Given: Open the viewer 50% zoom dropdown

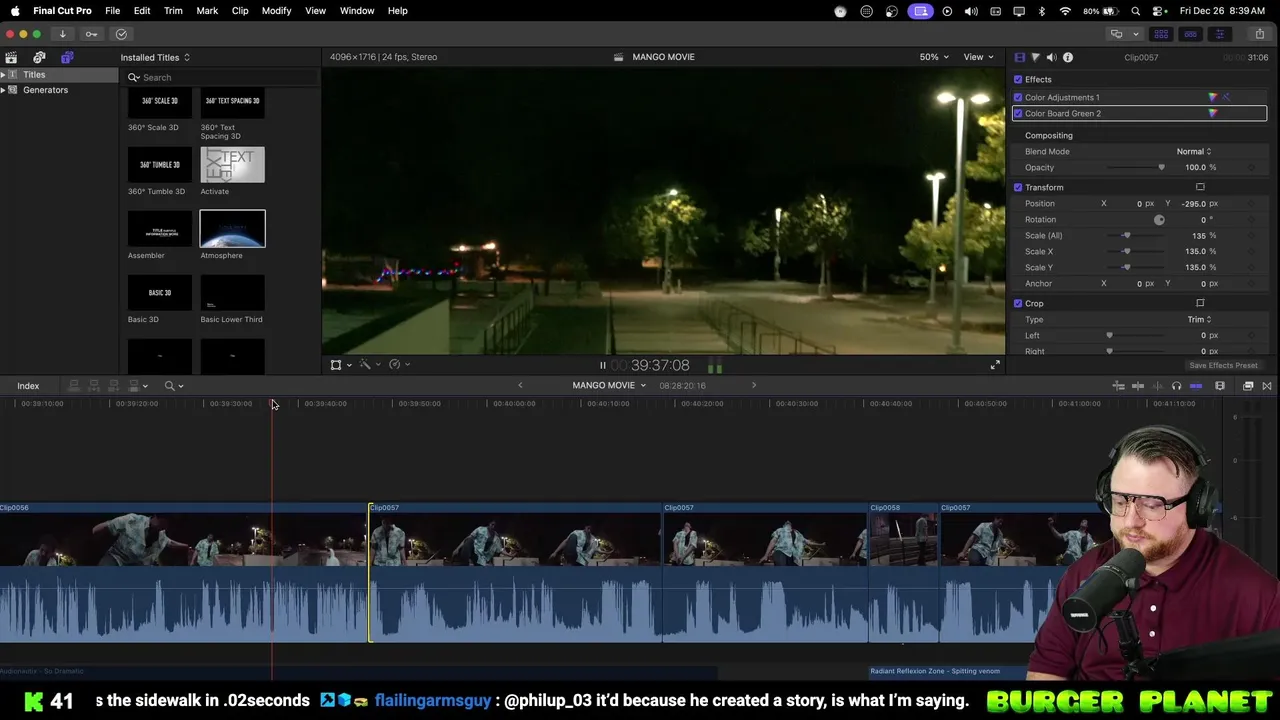Looking at the screenshot, I should click(934, 57).
